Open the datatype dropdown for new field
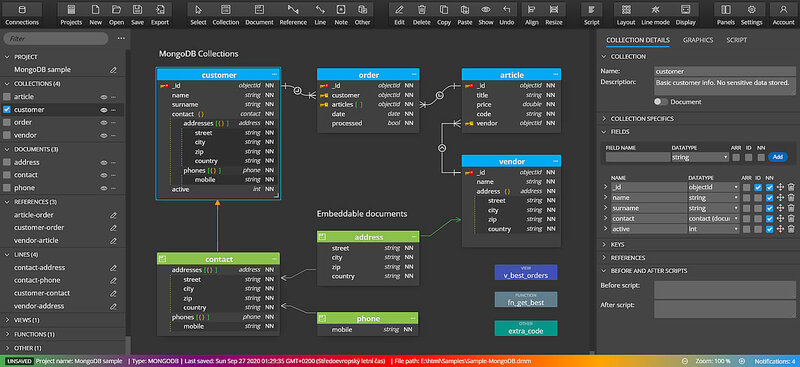Viewport: 800px width, 367px height. tap(699, 157)
